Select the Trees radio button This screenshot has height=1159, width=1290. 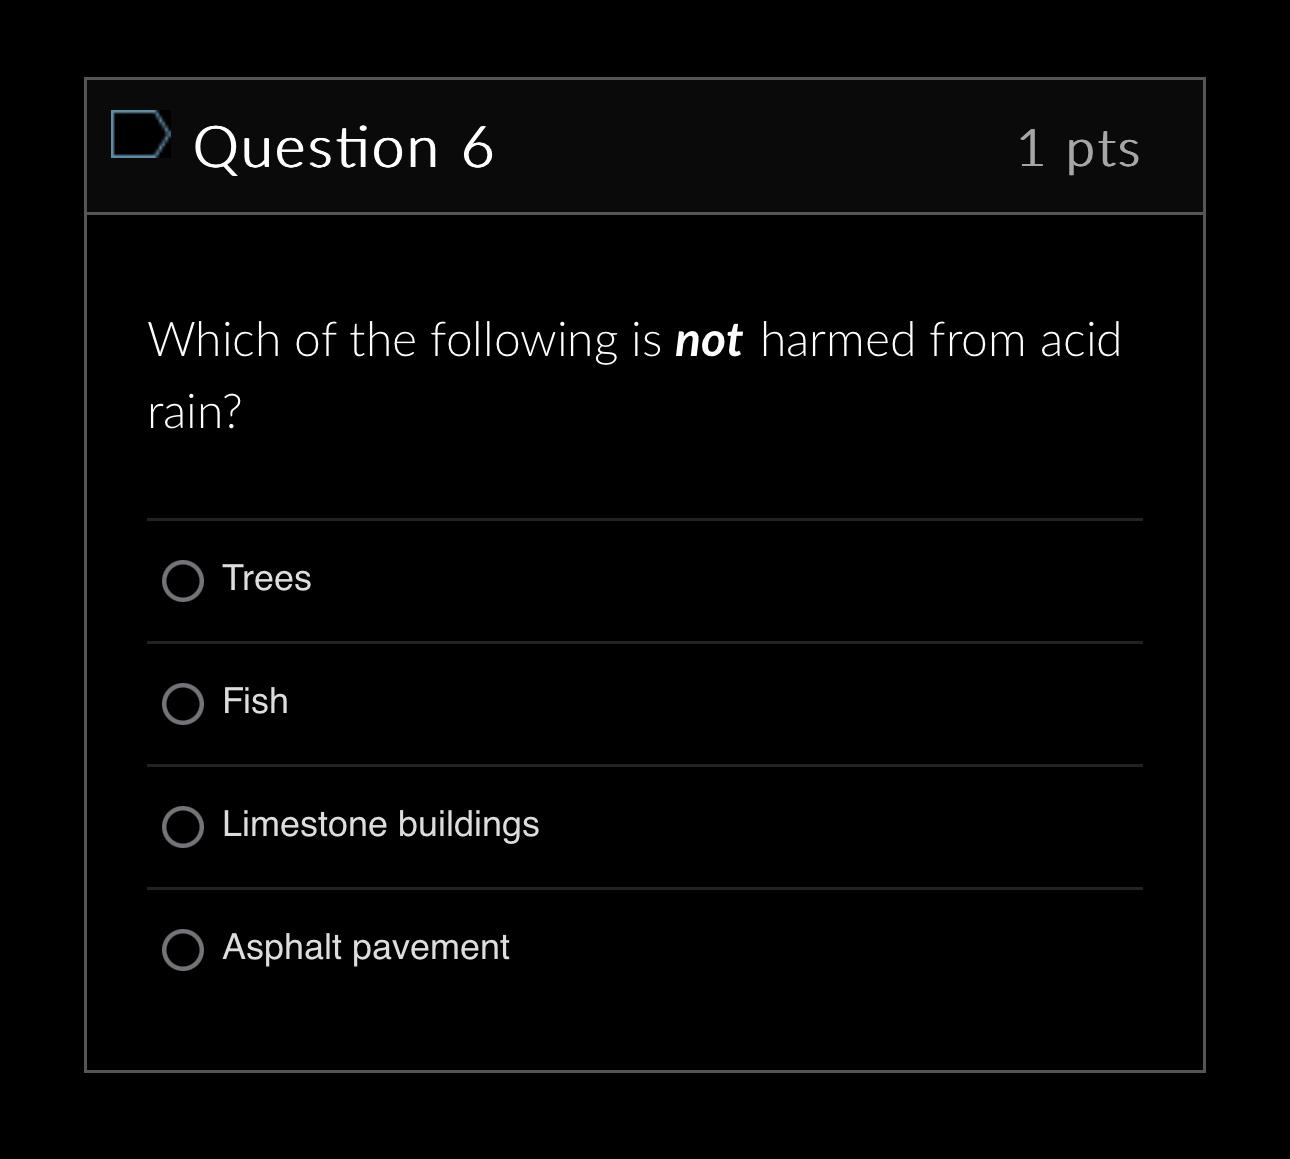tap(182, 580)
